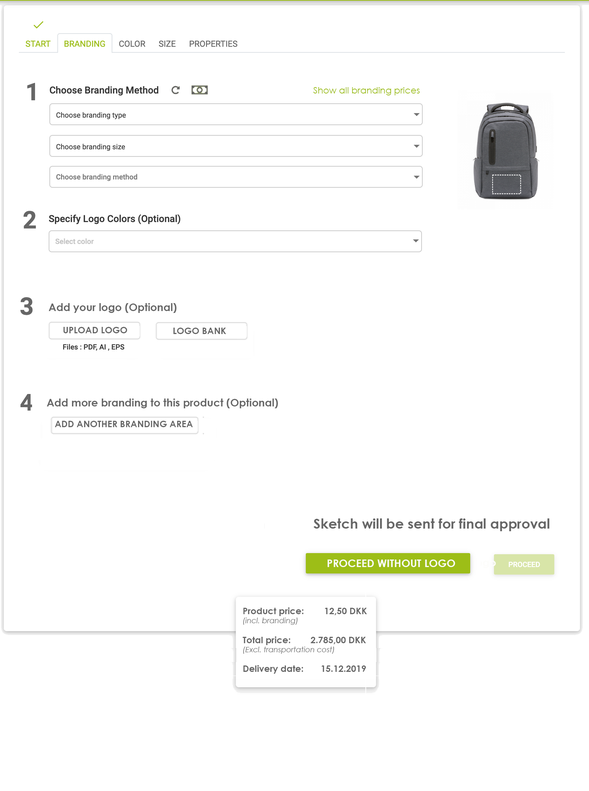Click ADD ANOTHER BRANDING AREA button
Viewport: 589px width, 791px height.
tap(124, 424)
